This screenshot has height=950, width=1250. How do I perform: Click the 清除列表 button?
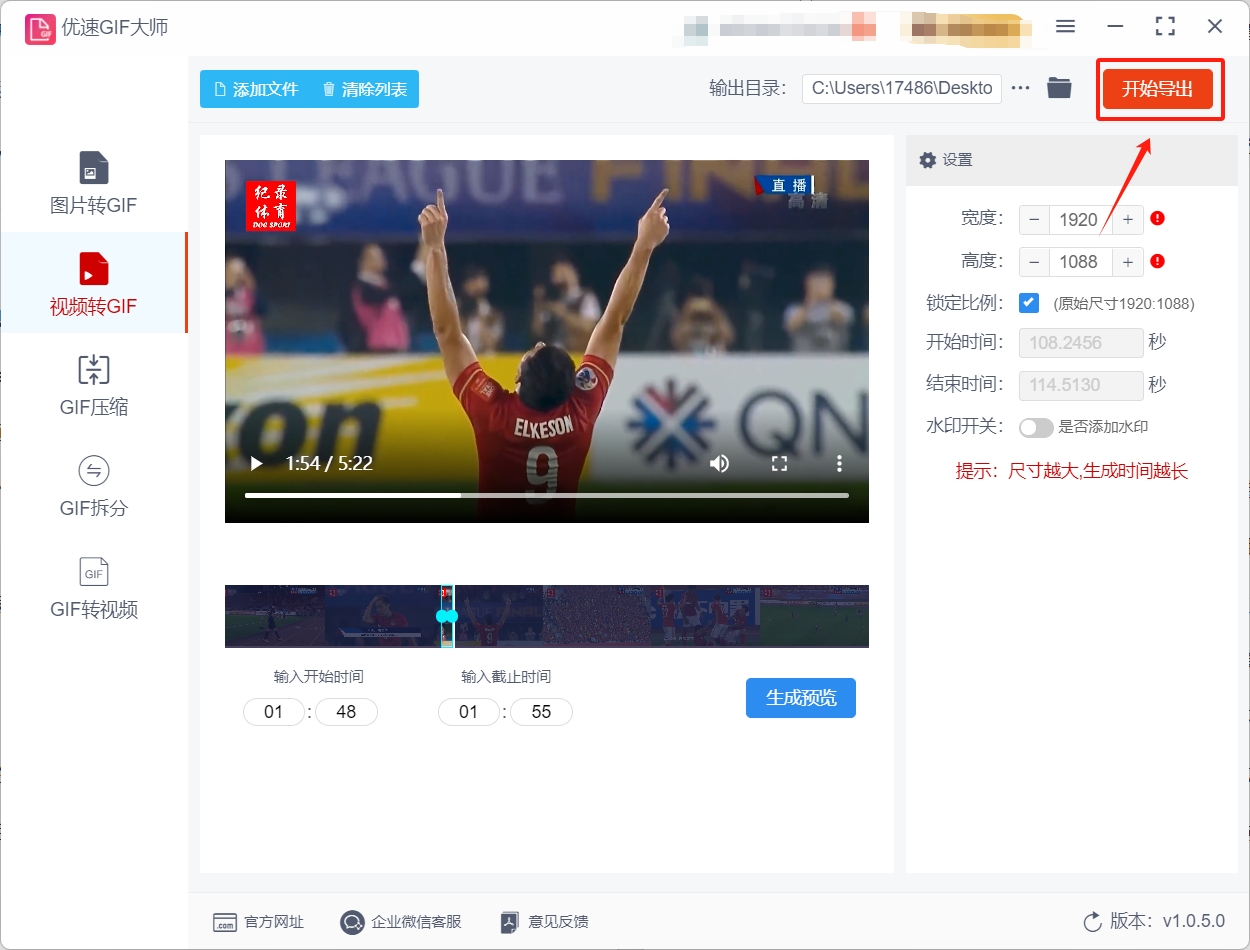[365, 89]
